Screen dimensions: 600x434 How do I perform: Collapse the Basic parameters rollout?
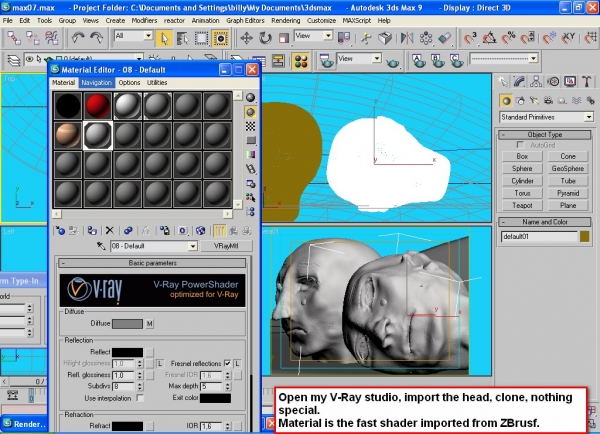pos(152,263)
